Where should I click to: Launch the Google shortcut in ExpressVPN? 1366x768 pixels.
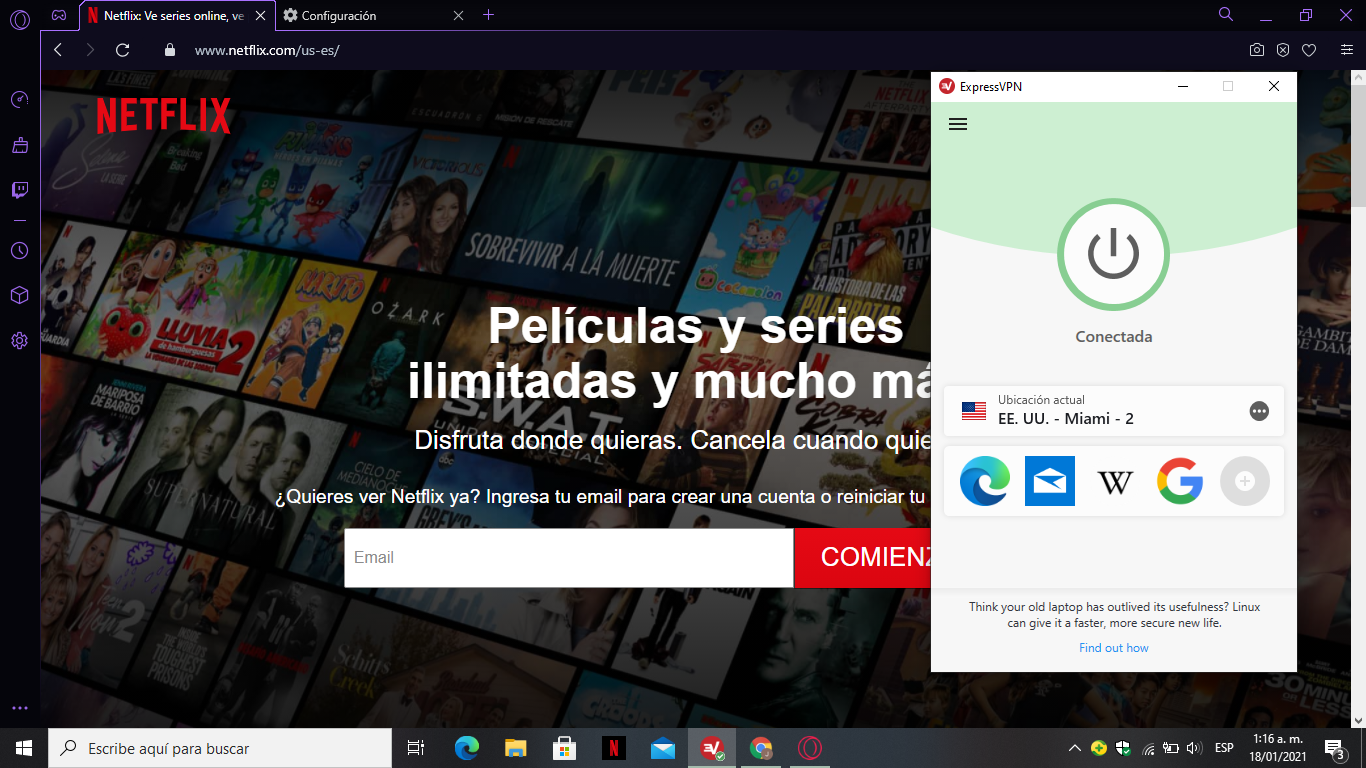[x=1180, y=481]
